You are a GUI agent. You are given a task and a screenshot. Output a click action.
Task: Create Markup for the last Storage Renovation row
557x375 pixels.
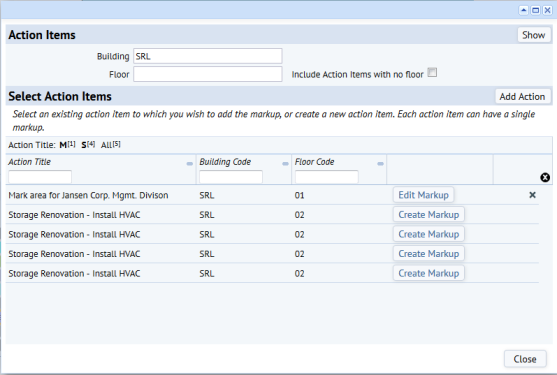[x=429, y=273]
